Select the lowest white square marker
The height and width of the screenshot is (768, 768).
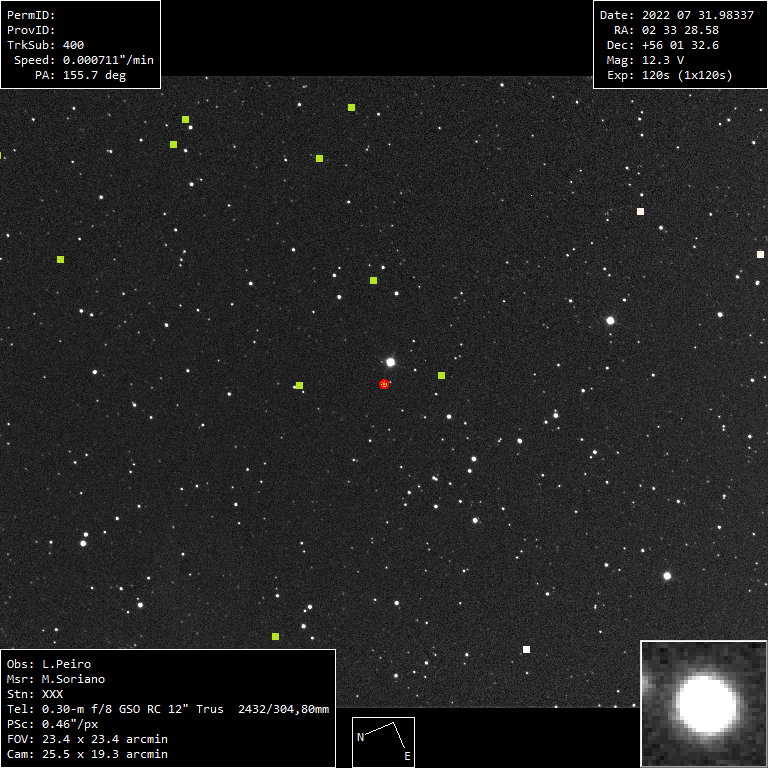coord(526,649)
